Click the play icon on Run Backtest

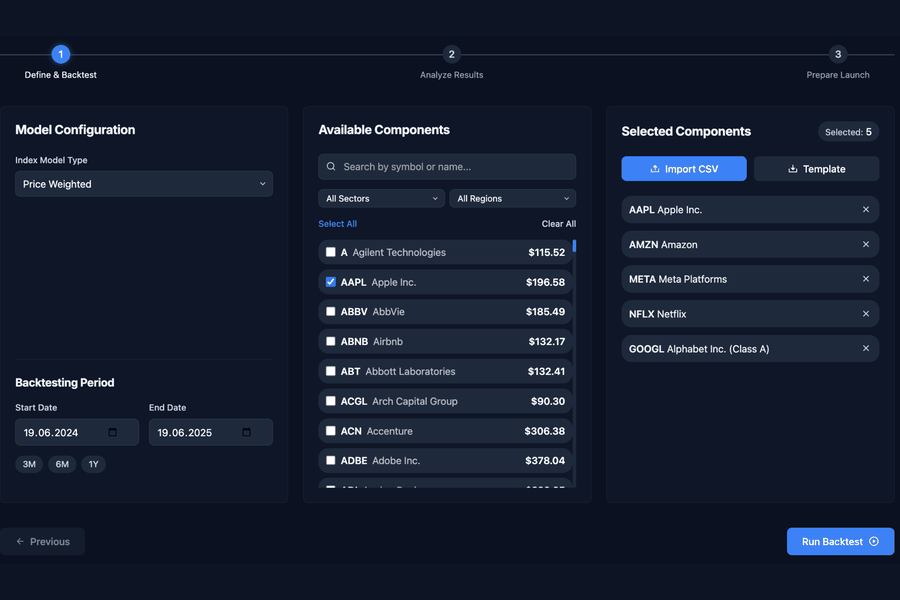pyautogui.click(x=874, y=541)
